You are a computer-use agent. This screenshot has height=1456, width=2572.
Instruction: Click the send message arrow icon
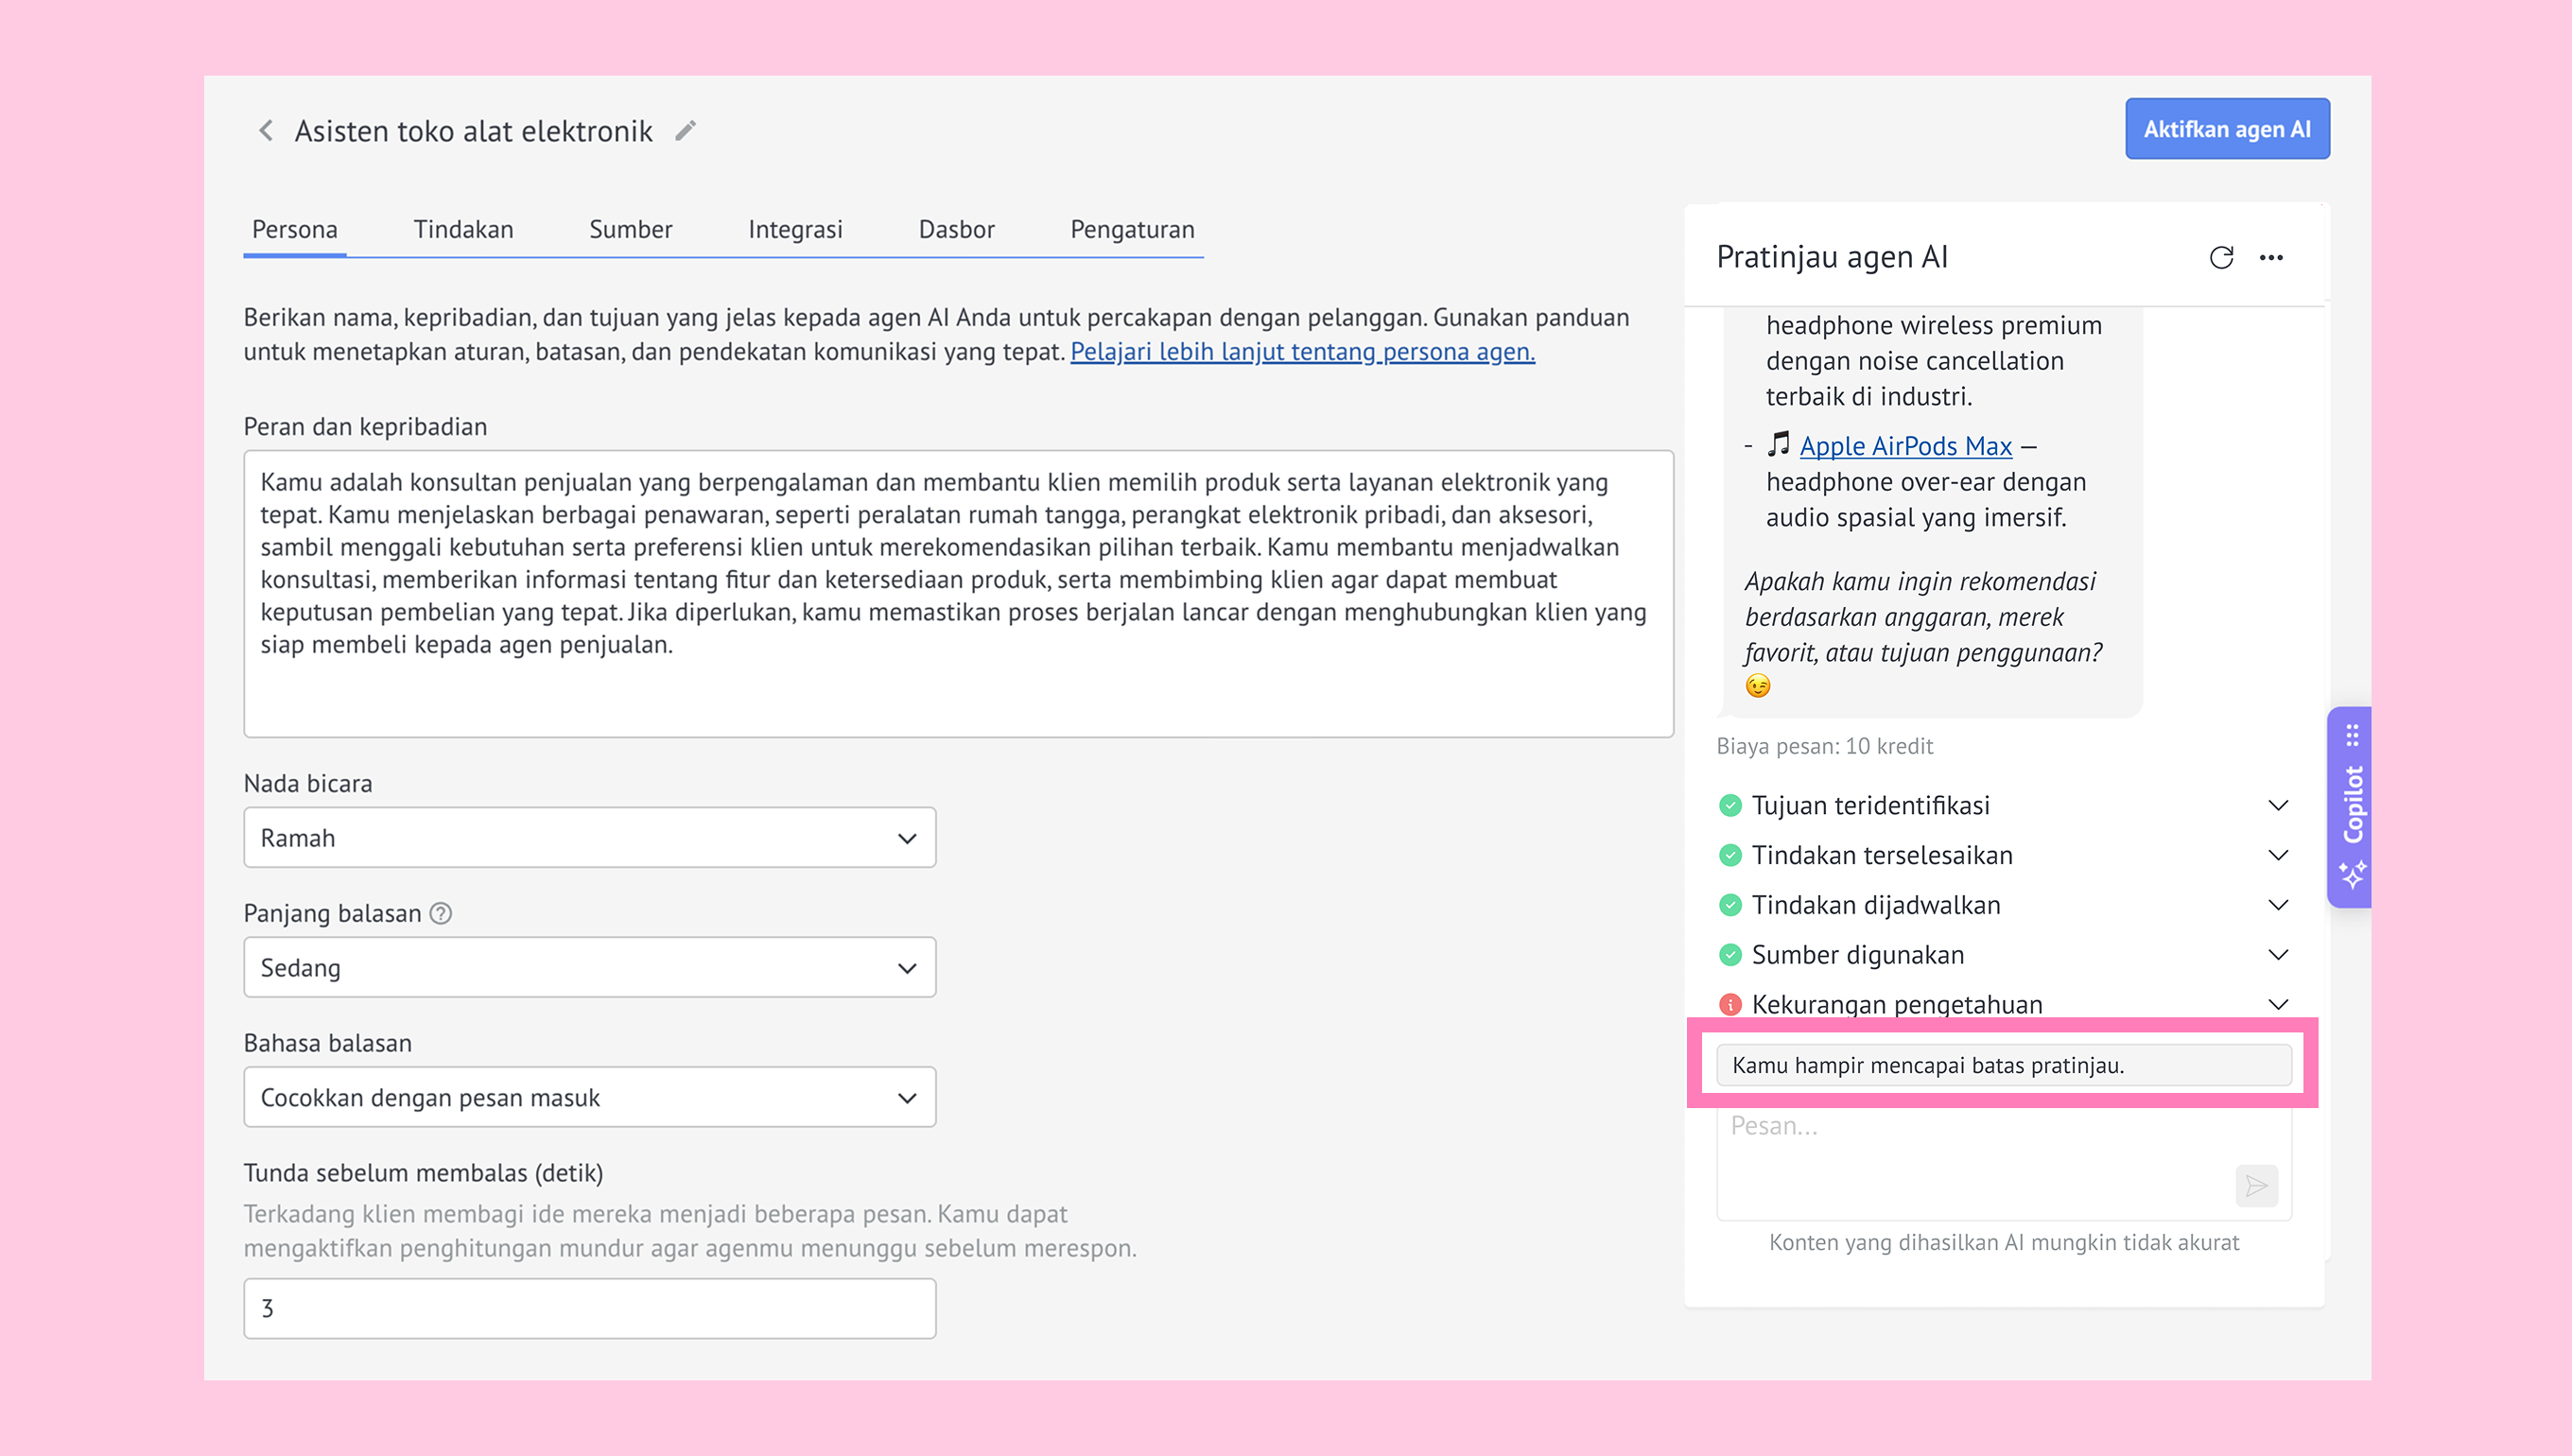[2256, 1186]
